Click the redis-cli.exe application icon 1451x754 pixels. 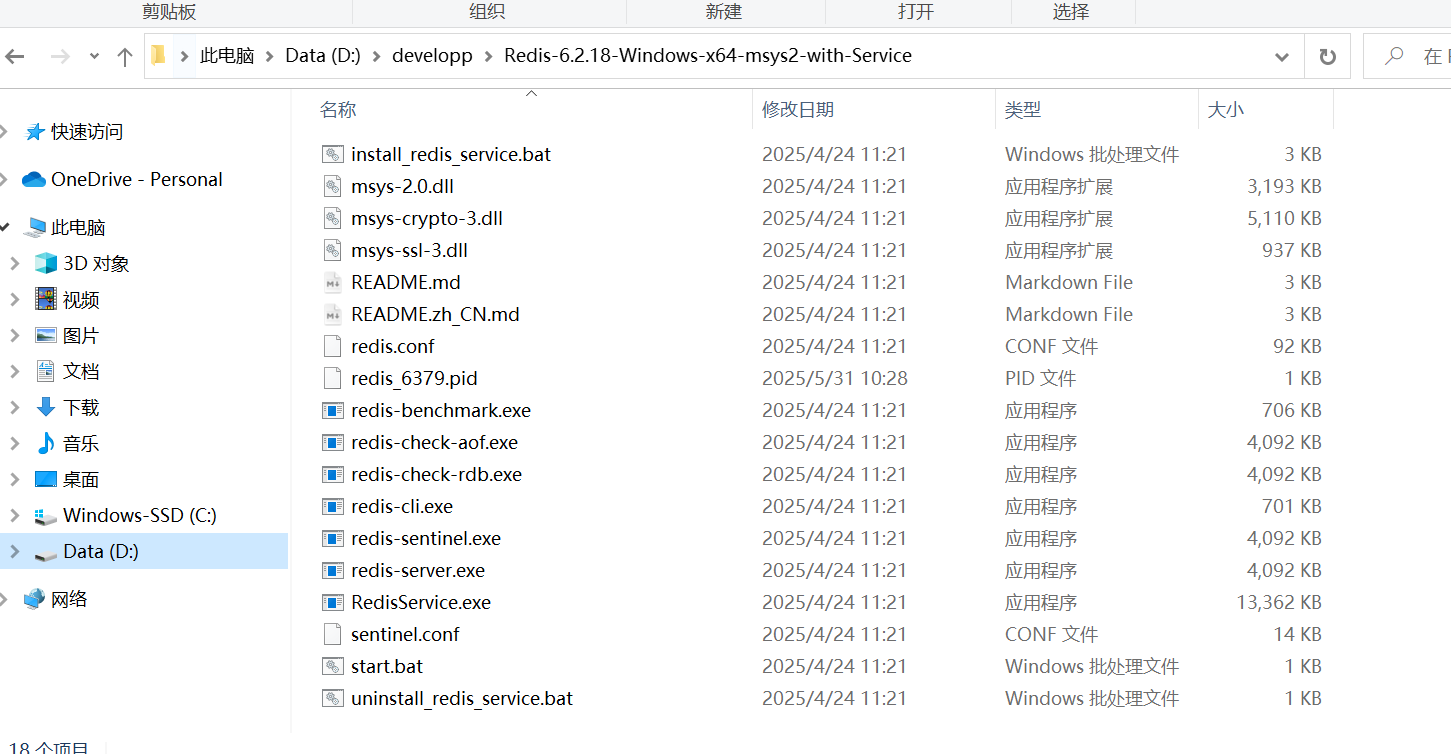click(332, 506)
